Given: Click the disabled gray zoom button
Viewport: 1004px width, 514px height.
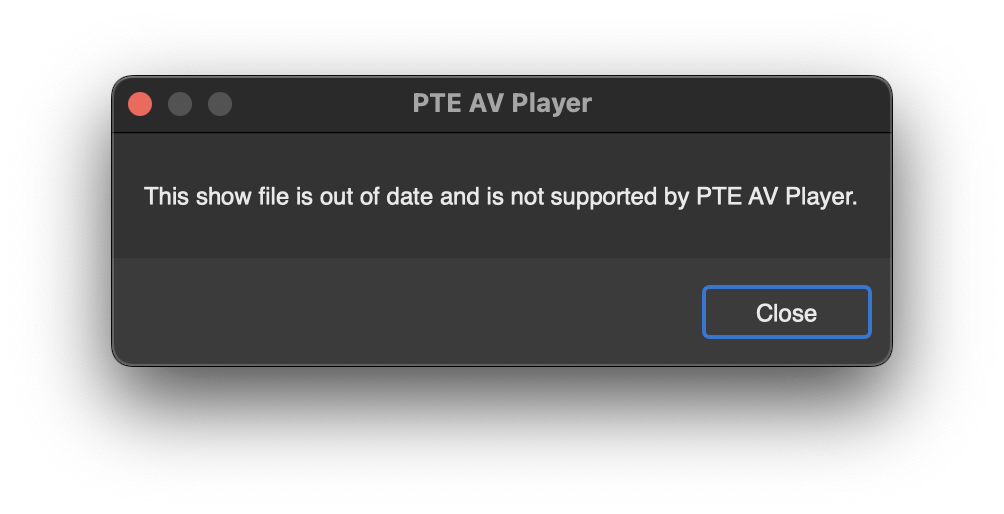Looking at the screenshot, I should coord(220,104).
